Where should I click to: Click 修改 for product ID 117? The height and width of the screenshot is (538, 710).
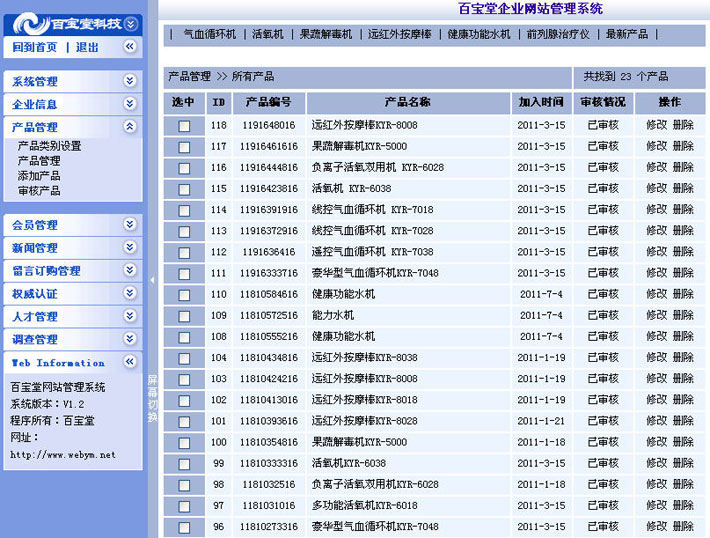point(657,146)
